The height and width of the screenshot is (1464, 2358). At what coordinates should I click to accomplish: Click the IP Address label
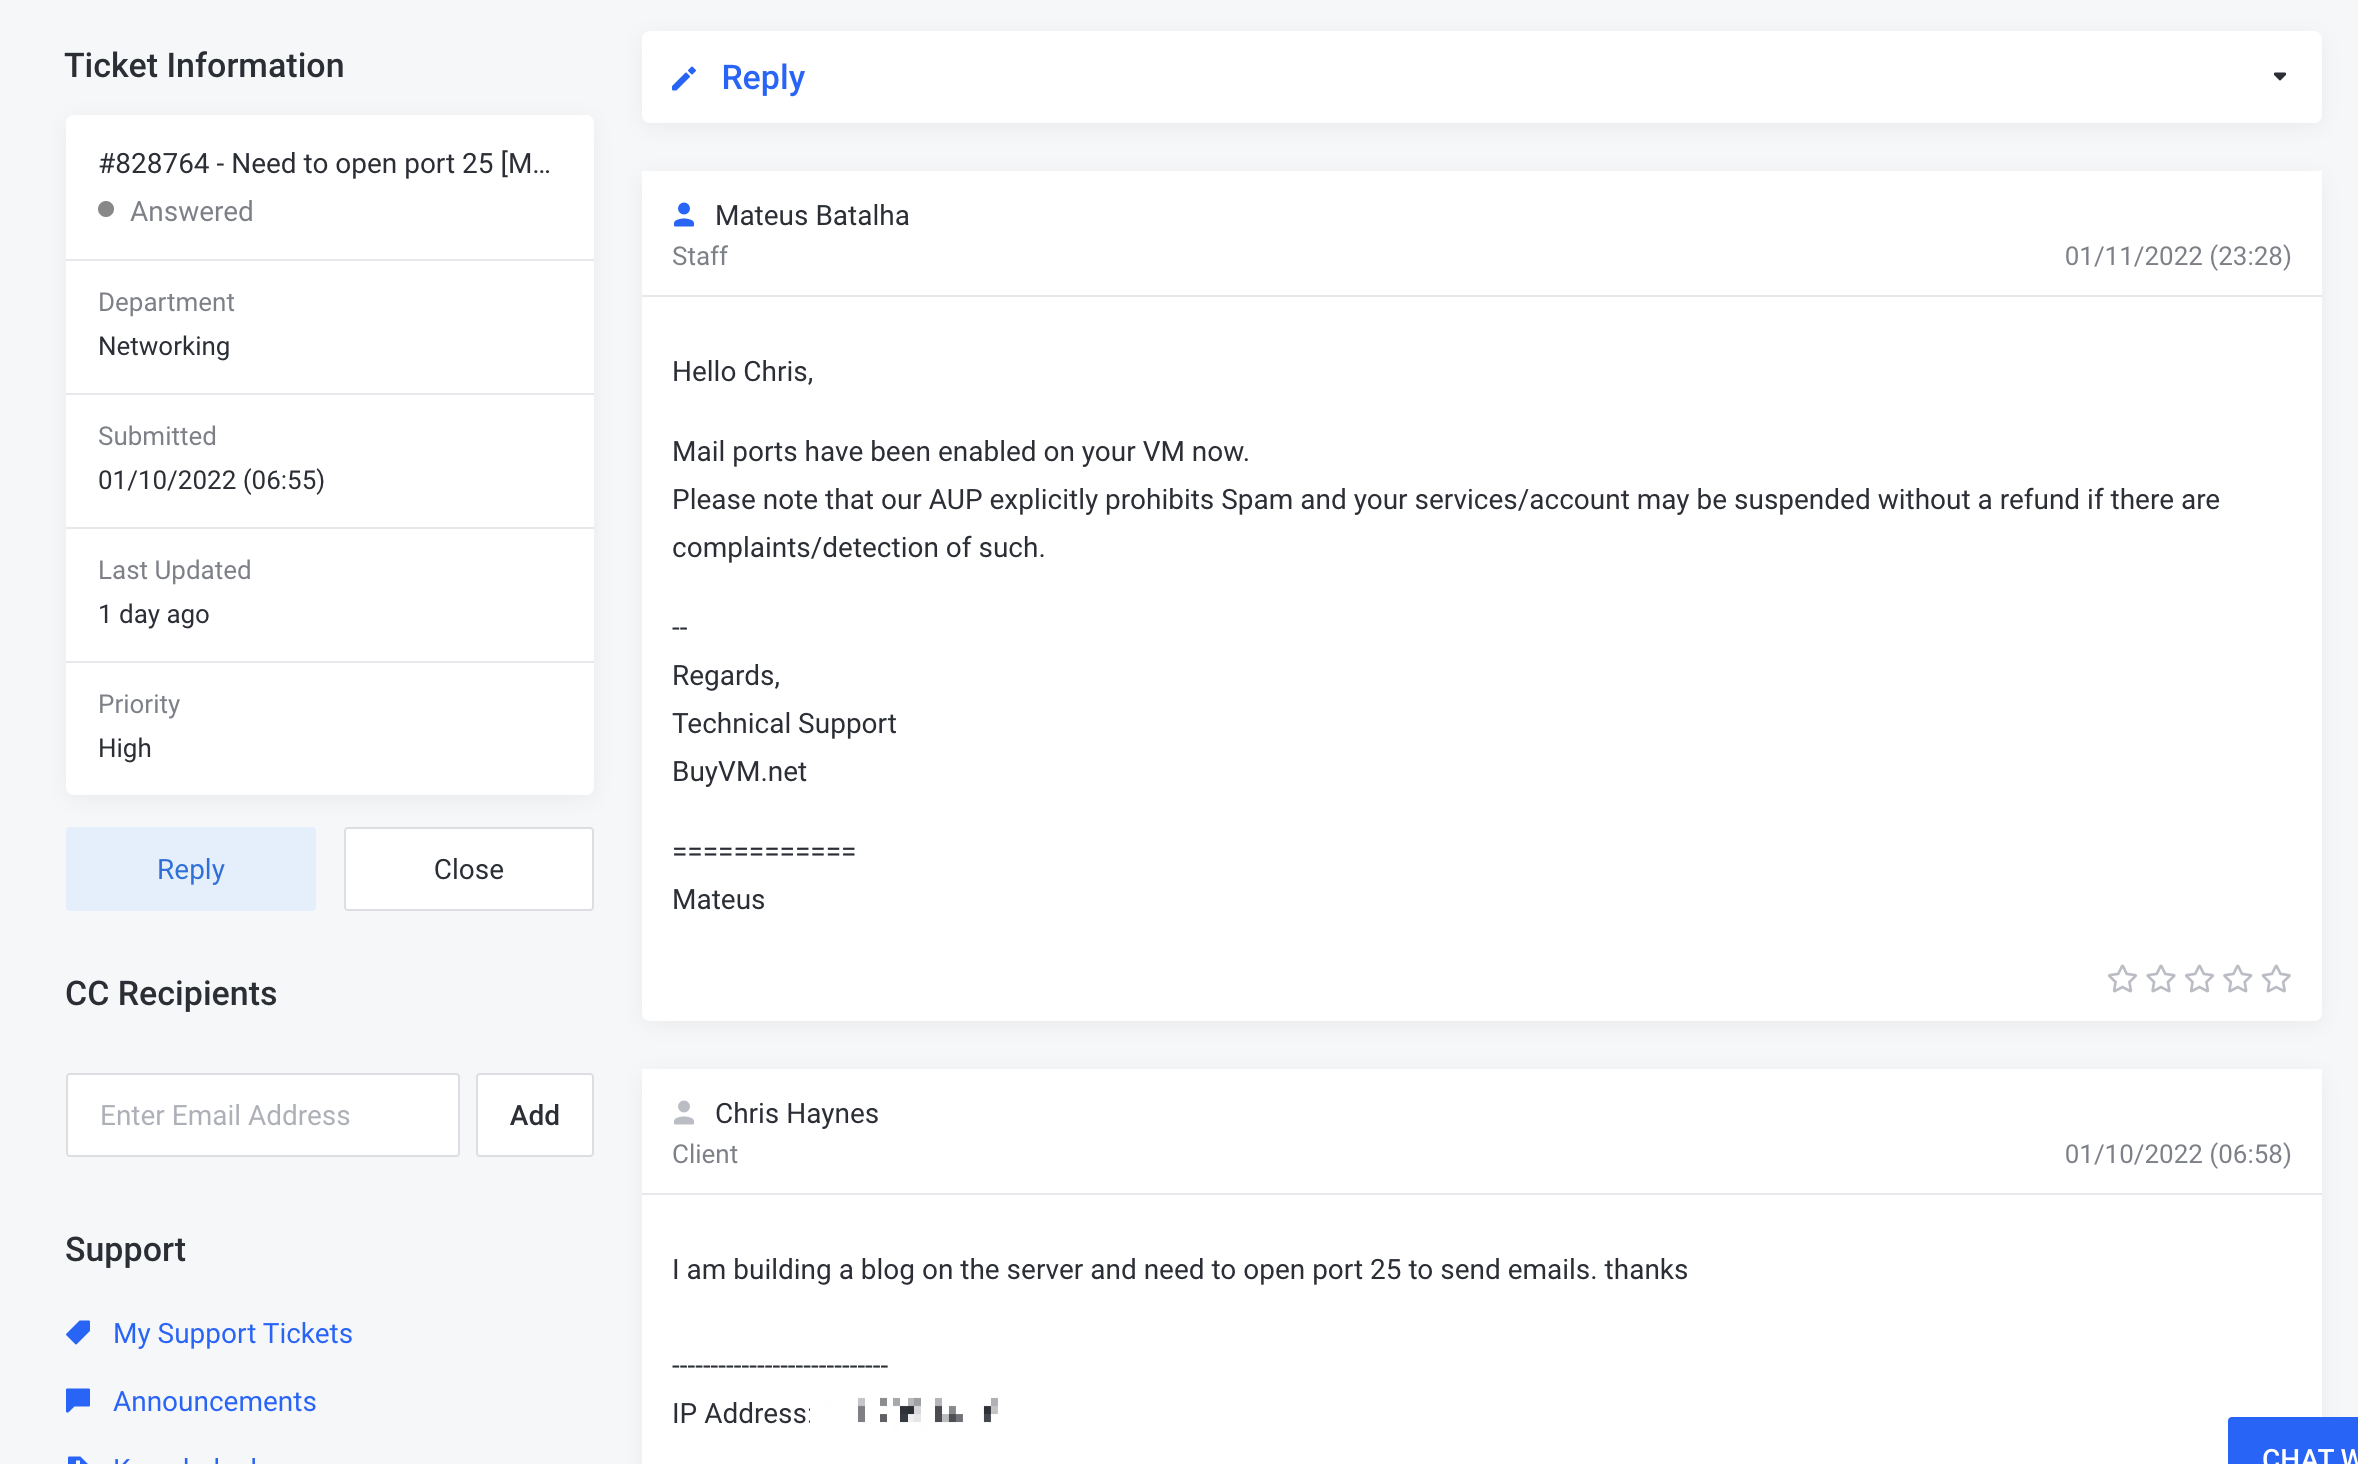click(x=741, y=1413)
